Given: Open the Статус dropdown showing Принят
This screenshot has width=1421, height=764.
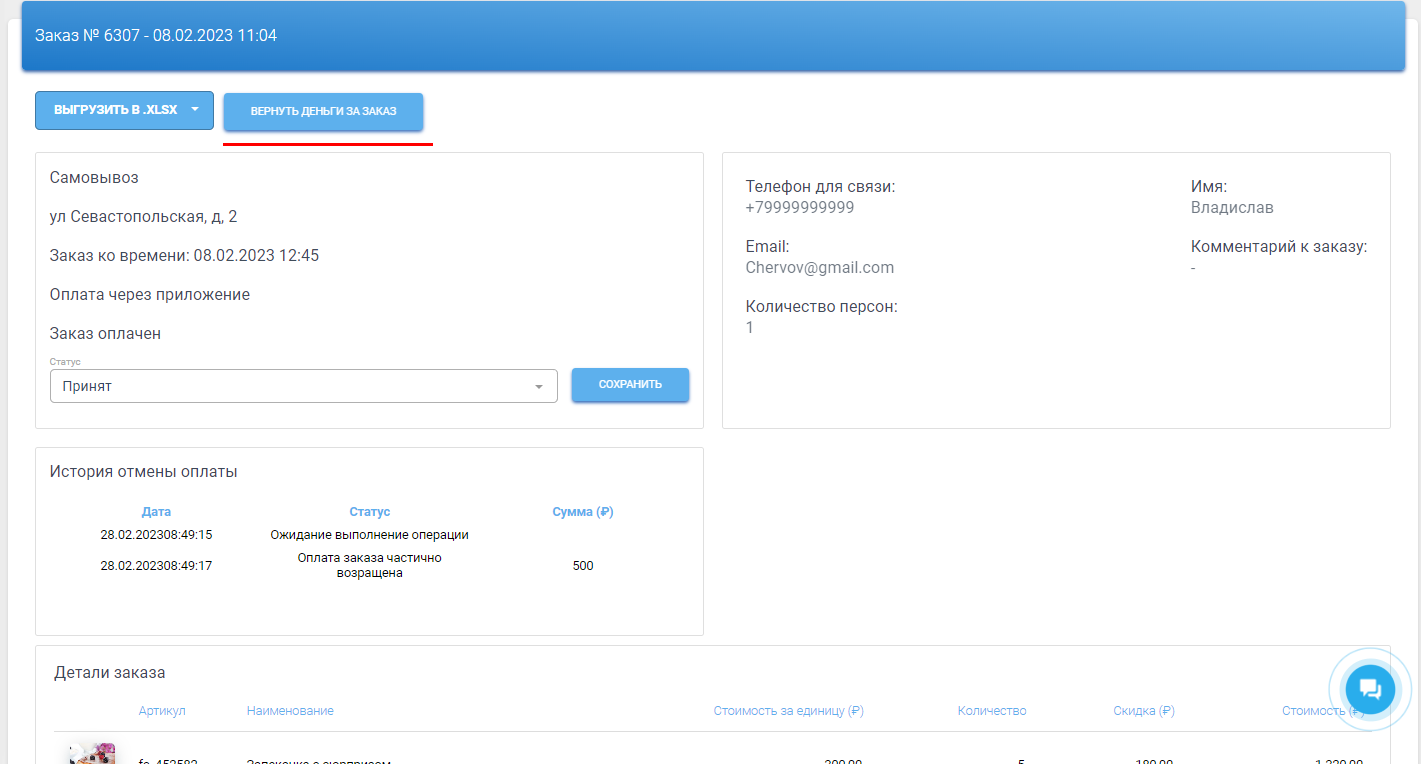Looking at the screenshot, I should coord(303,386).
